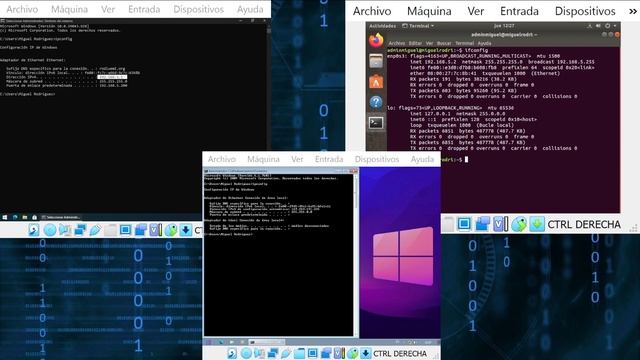Image resolution: width=640 pixels, height=360 pixels.
Task: Click Windows 10 Start button in the guest
Action: click(x=5, y=218)
